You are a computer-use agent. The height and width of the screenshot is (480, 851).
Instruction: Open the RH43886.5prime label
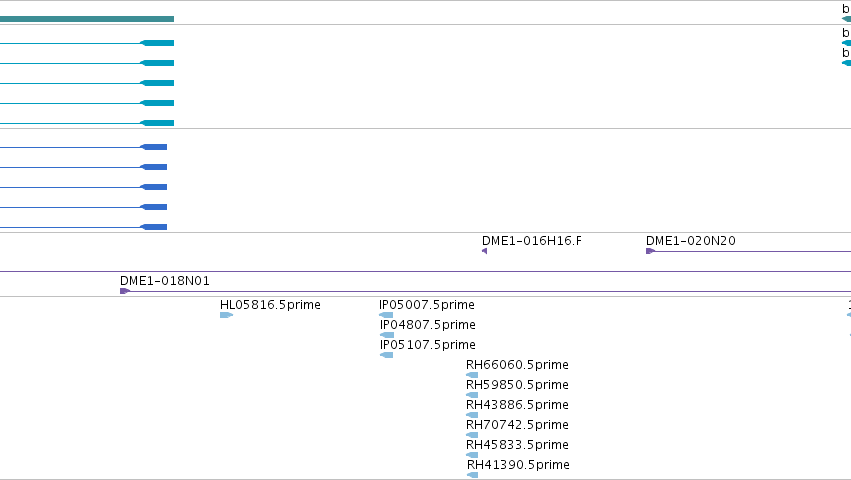click(517, 405)
